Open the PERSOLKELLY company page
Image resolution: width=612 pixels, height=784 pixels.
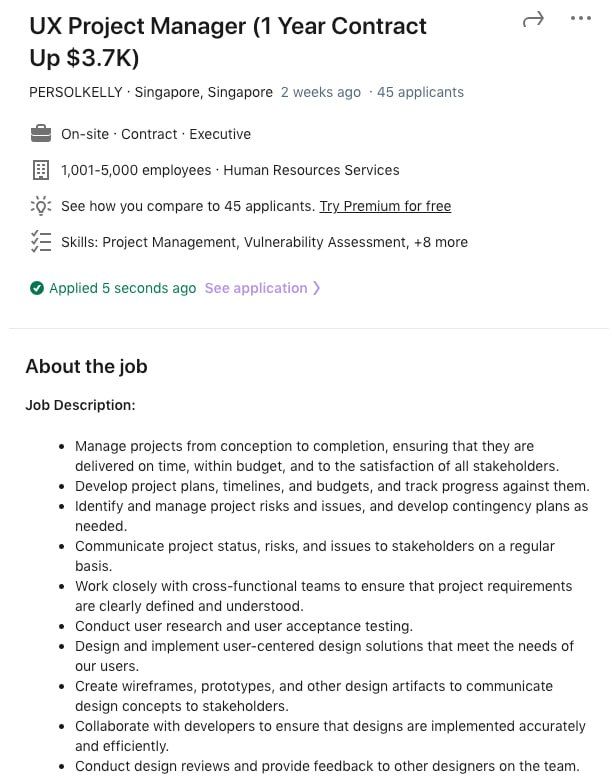[76, 92]
